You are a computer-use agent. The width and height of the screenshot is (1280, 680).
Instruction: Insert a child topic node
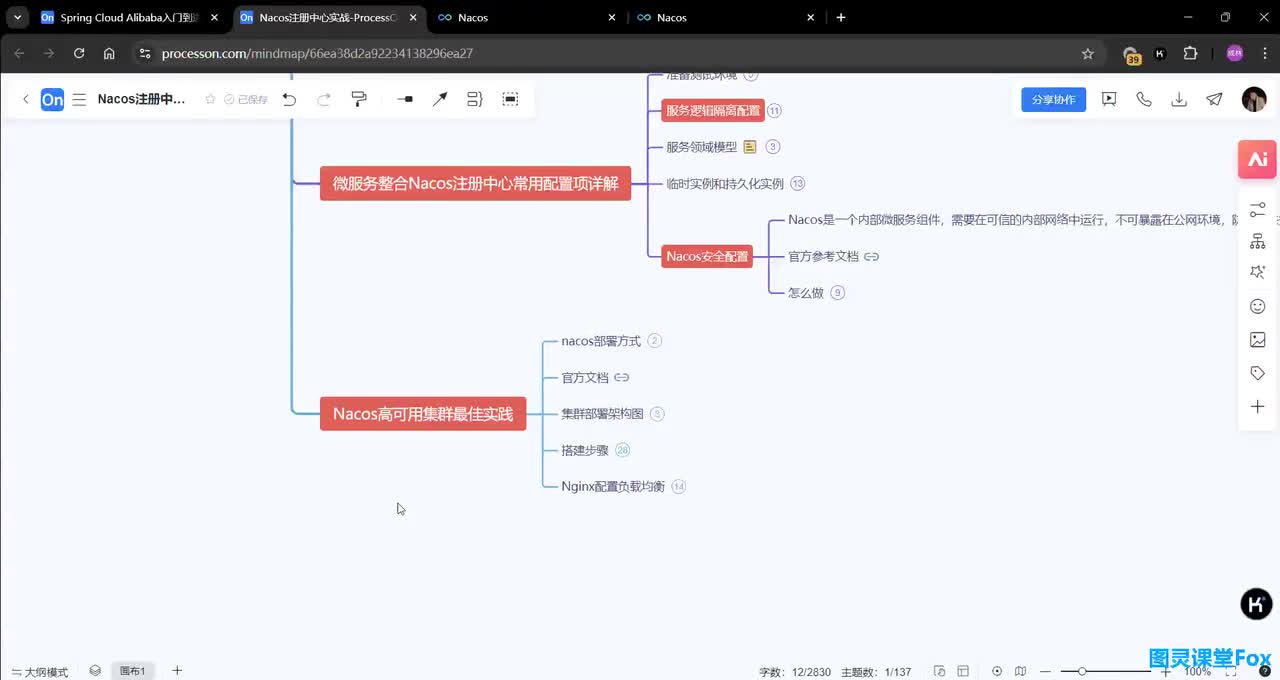(x=405, y=99)
